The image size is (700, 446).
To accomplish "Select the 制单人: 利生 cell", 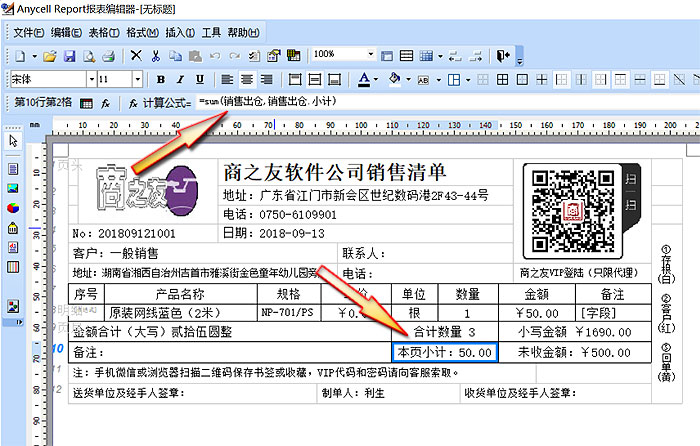I will (388, 393).
